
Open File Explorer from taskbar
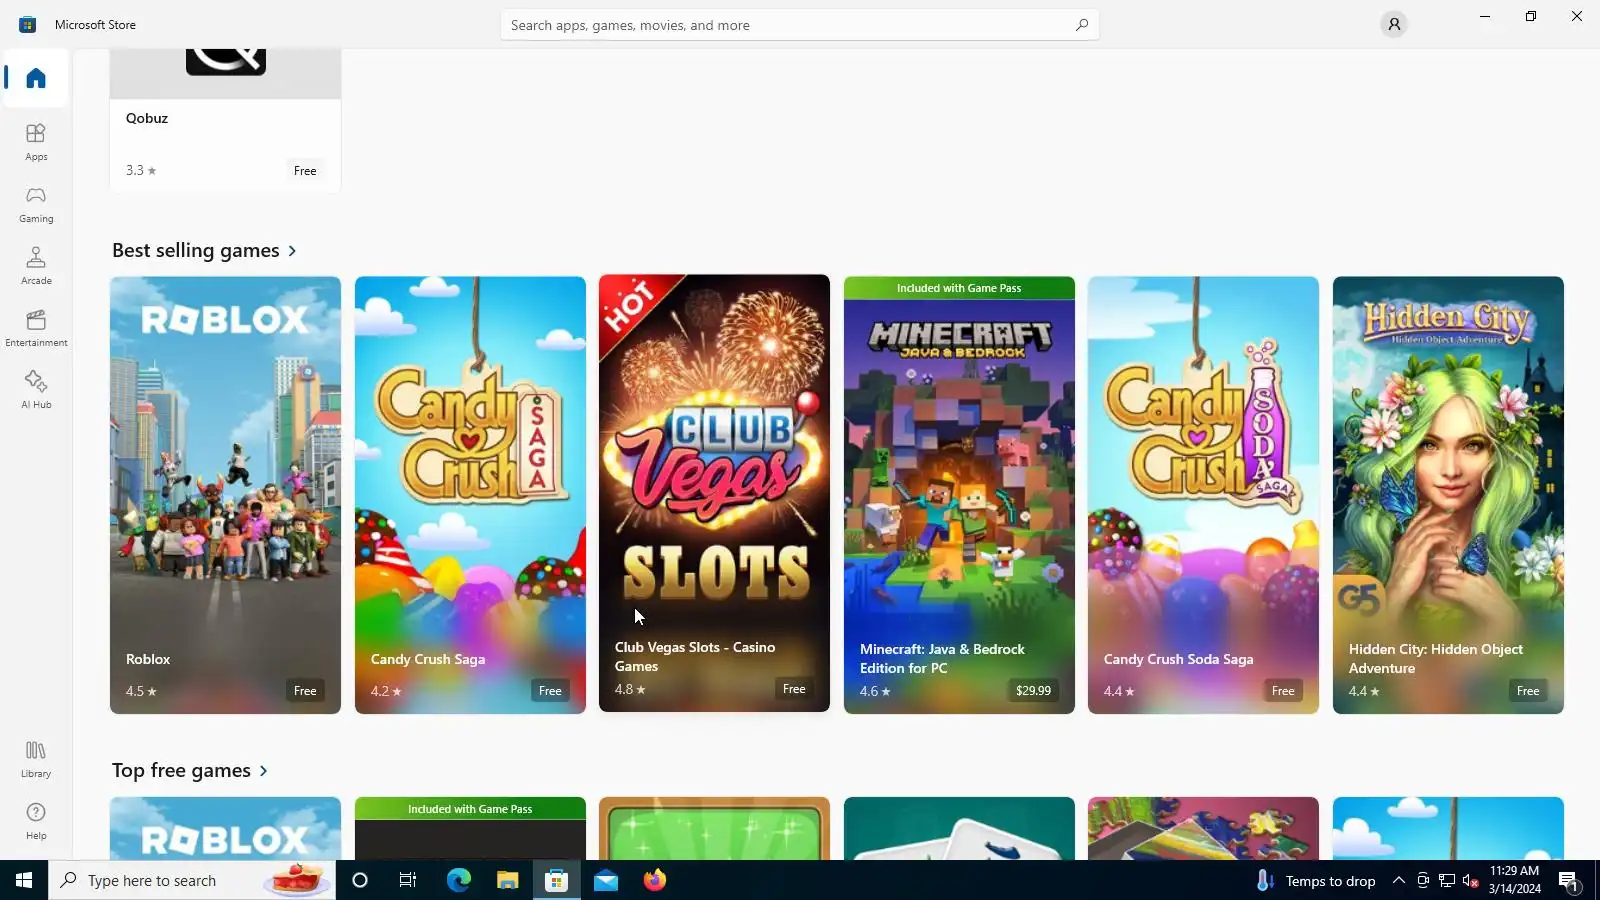coord(507,880)
